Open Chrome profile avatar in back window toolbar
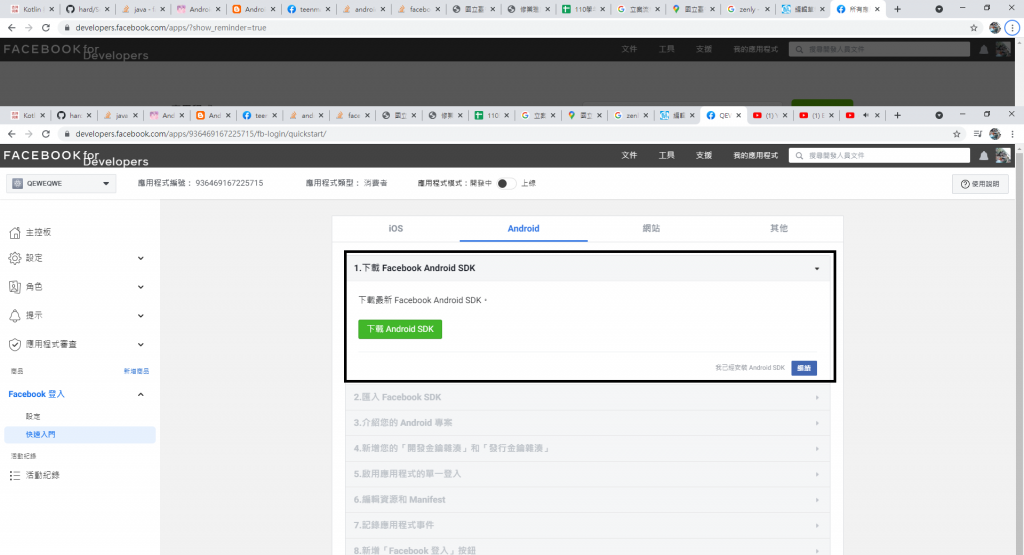1024x555 pixels. 995,28
